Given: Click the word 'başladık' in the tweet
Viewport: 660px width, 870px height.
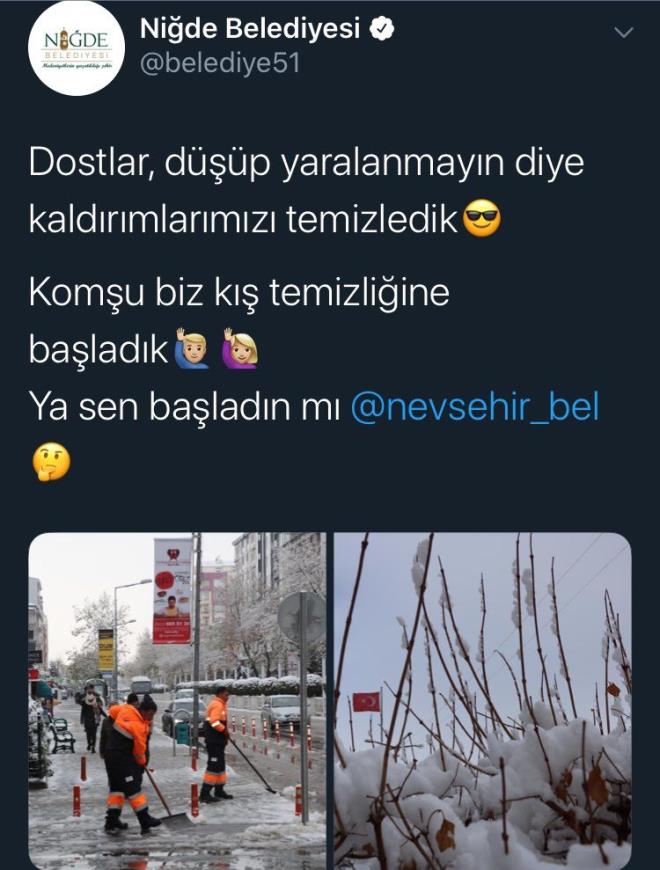Looking at the screenshot, I should point(98,350).
